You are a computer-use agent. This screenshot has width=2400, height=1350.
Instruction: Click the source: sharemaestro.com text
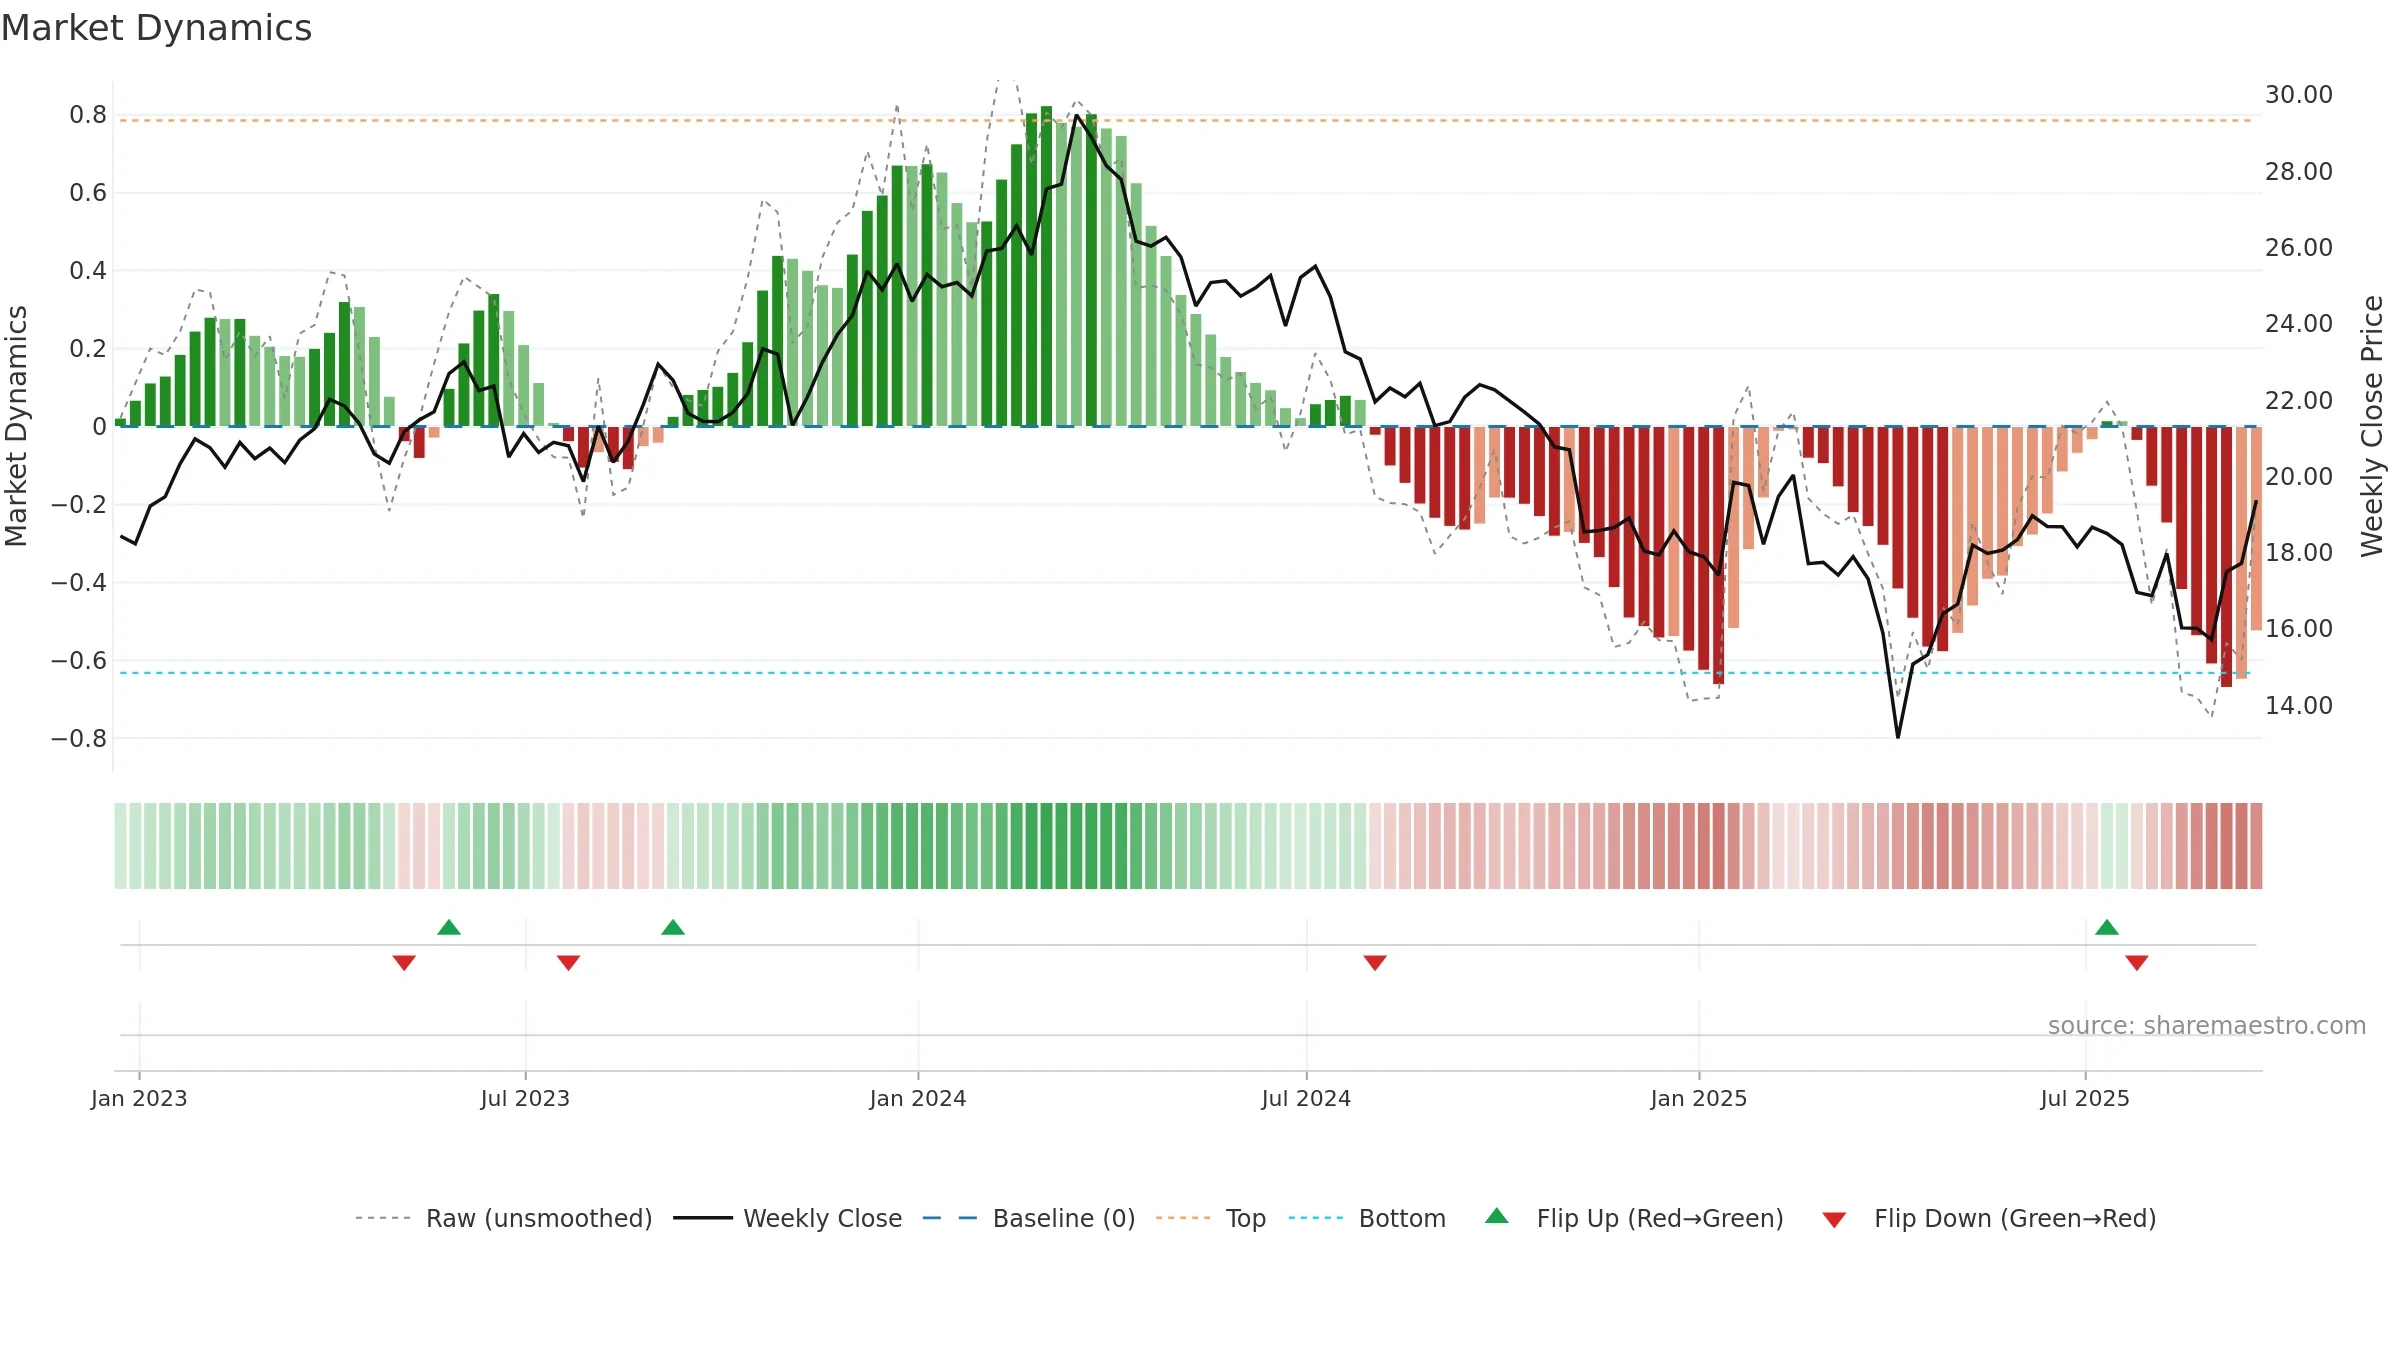click(2207, 1025)
